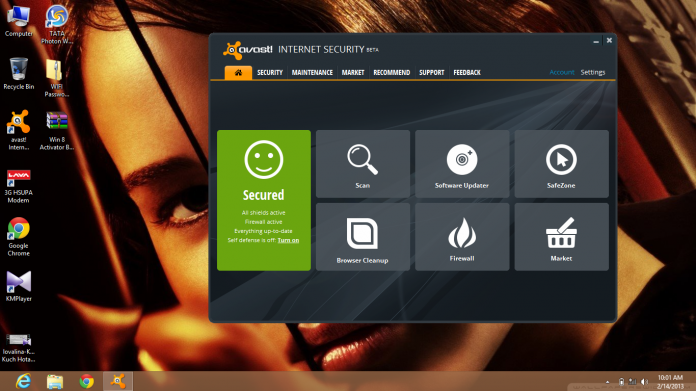The width and height of the screenshot is (696, 391).
Task: Open the MAINTENANCE tab
Action: pyautogui.click(x=312, y=72)
